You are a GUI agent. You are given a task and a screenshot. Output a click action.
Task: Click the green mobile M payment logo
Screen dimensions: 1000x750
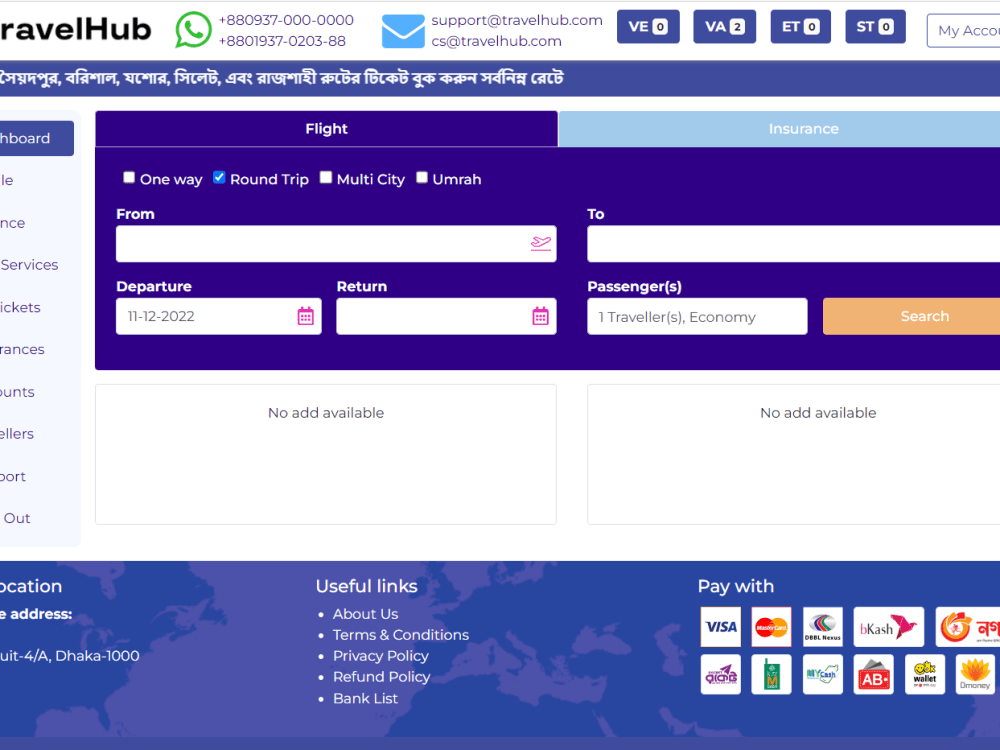(x=772, y=674)
